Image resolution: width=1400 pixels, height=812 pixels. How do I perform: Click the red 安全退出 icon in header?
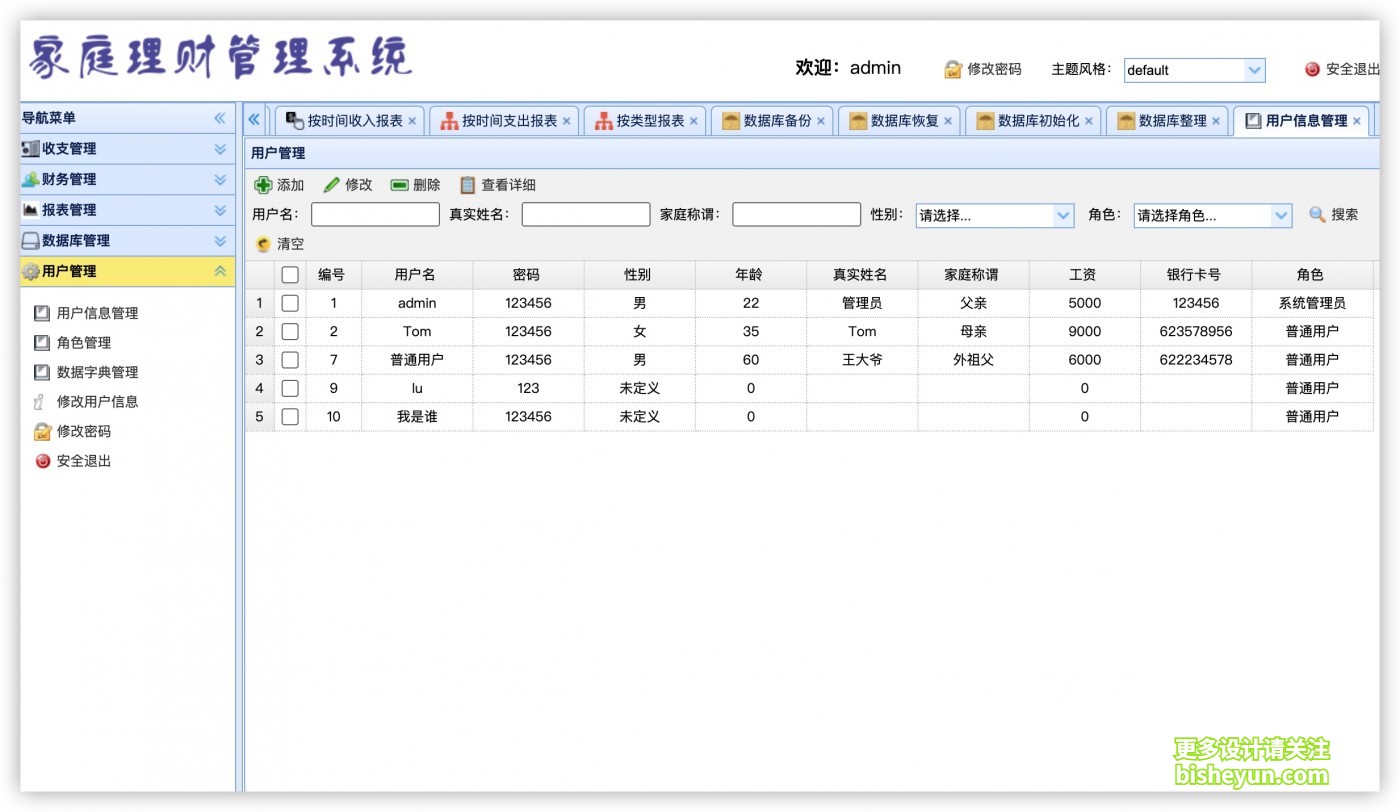[1312, 69]
